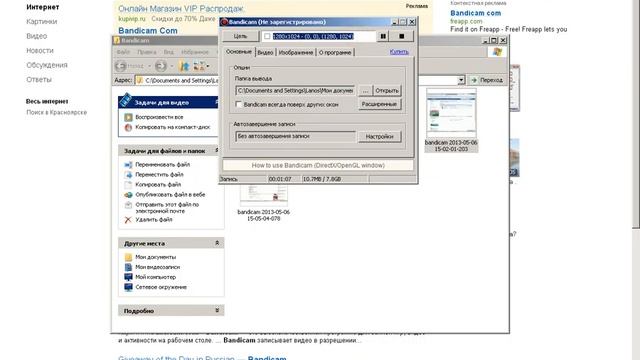This screenshot has width=640, height=360.
Task: Open Мои документы folder icon
Action: [x=128, y=257]
